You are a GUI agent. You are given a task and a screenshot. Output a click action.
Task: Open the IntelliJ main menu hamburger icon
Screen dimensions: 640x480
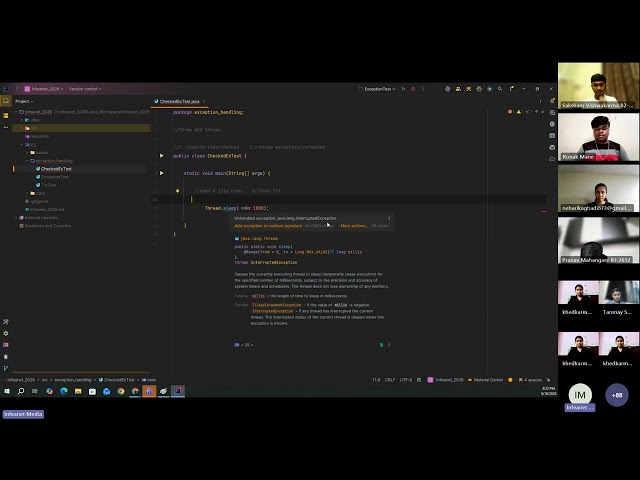point(17,89)
